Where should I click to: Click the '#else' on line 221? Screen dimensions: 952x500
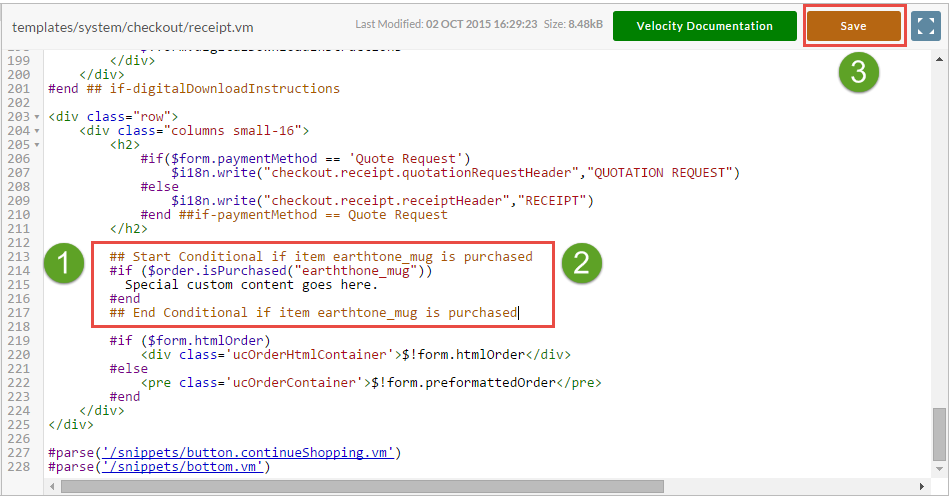point(129,368)
